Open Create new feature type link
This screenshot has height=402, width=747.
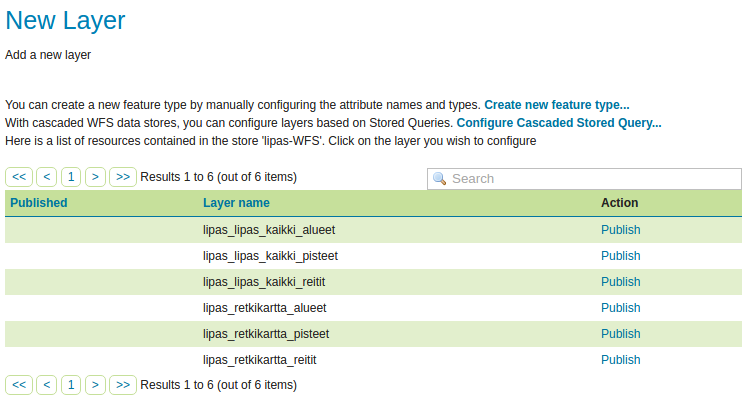click(x=557, y=105)
